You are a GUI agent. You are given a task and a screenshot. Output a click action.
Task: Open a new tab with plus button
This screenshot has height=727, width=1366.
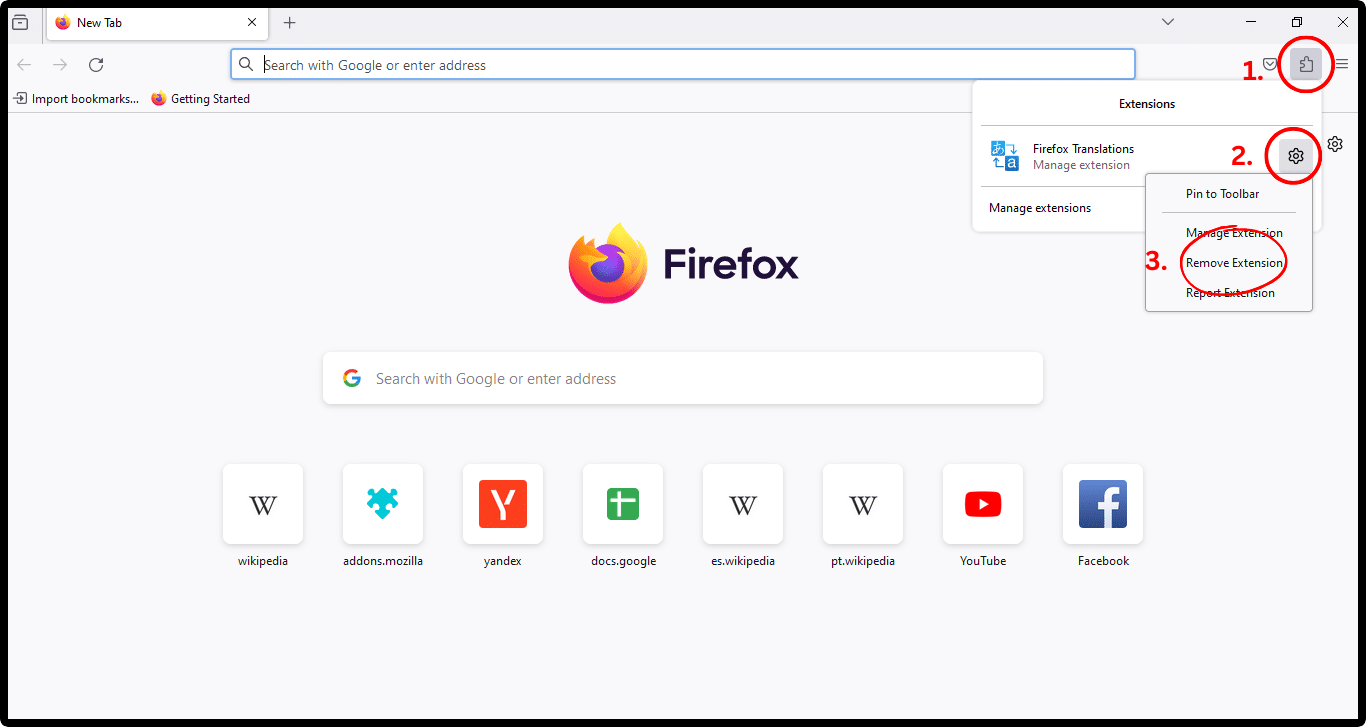[290, 22]
